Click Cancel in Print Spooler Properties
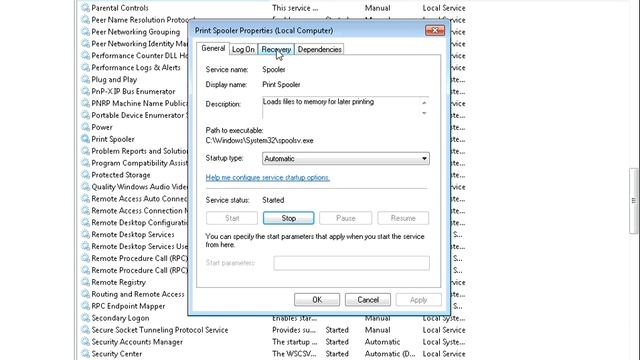The image size is (640, 360). point(368,300)
